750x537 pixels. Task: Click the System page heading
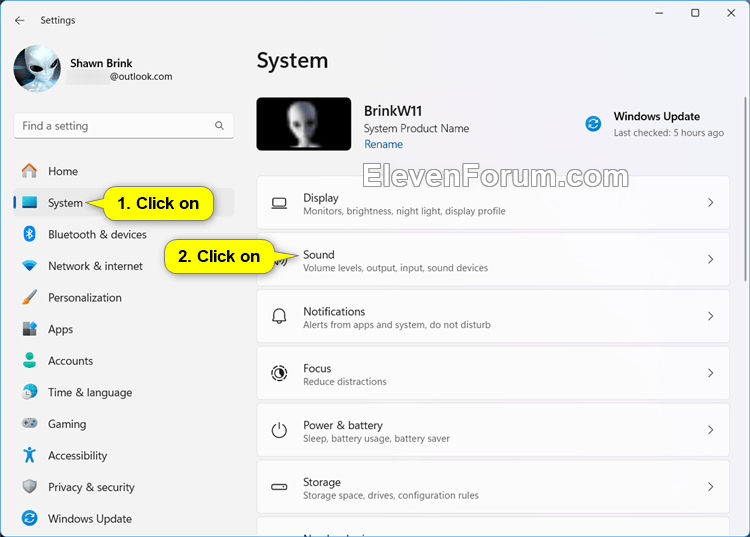tap(292, 61)
